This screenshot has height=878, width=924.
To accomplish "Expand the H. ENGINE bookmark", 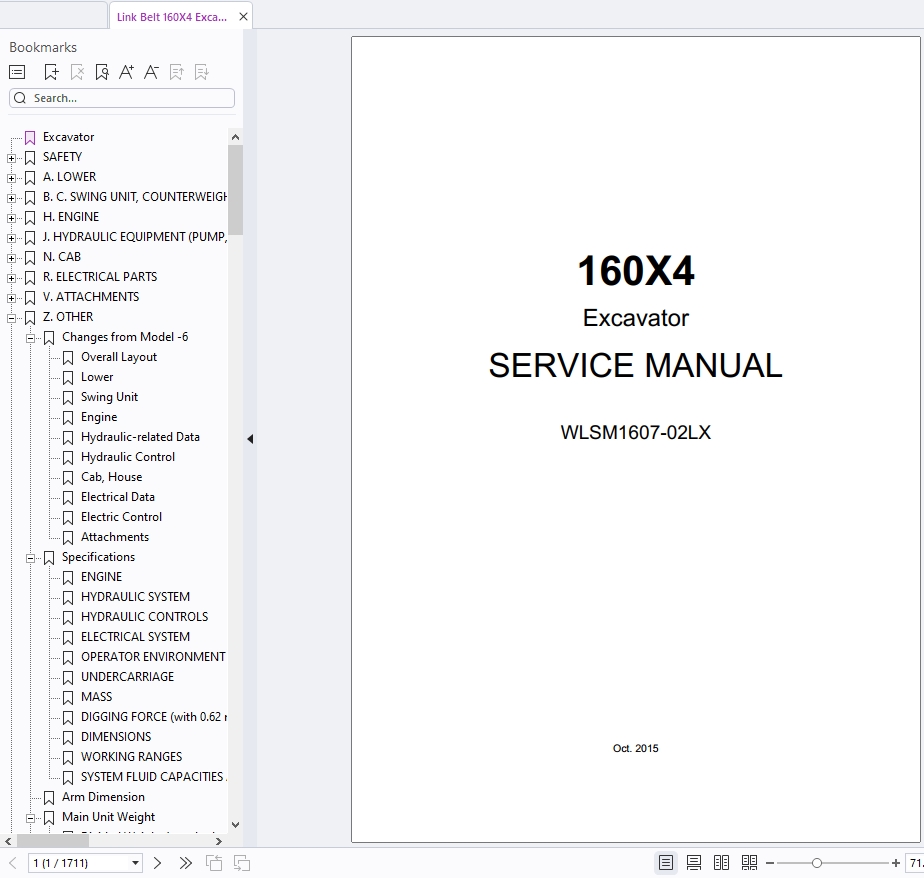I will (x=11, y=218).
